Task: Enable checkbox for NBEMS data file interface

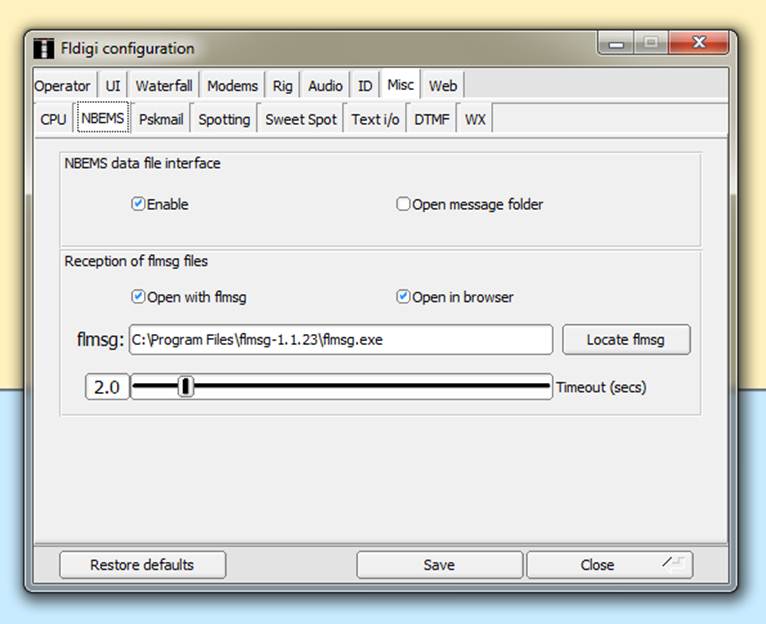Action: 139,204
